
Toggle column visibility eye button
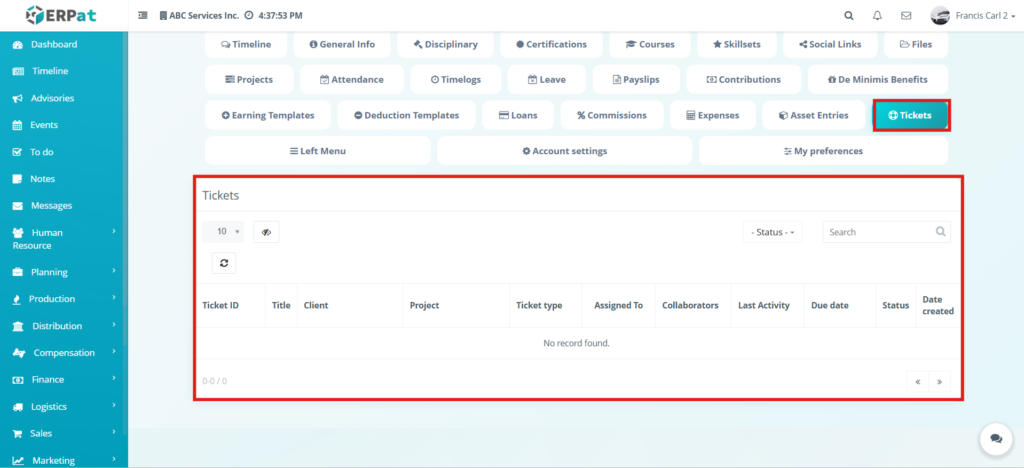click(x=266, y=232)
